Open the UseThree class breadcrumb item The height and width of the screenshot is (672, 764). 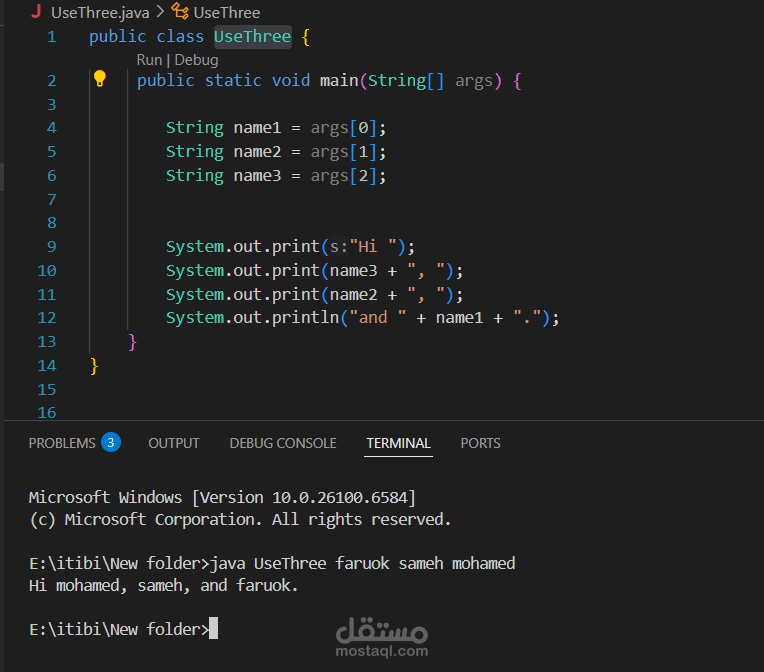(227, 12)
